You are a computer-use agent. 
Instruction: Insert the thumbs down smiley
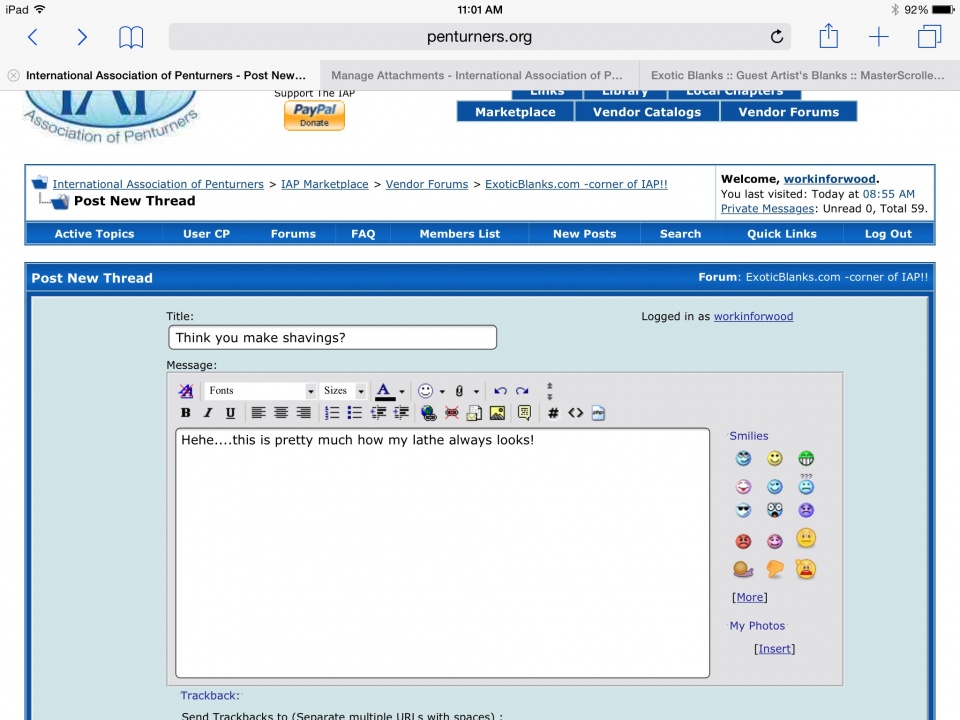pyautogui.click(x=774, y=569)
